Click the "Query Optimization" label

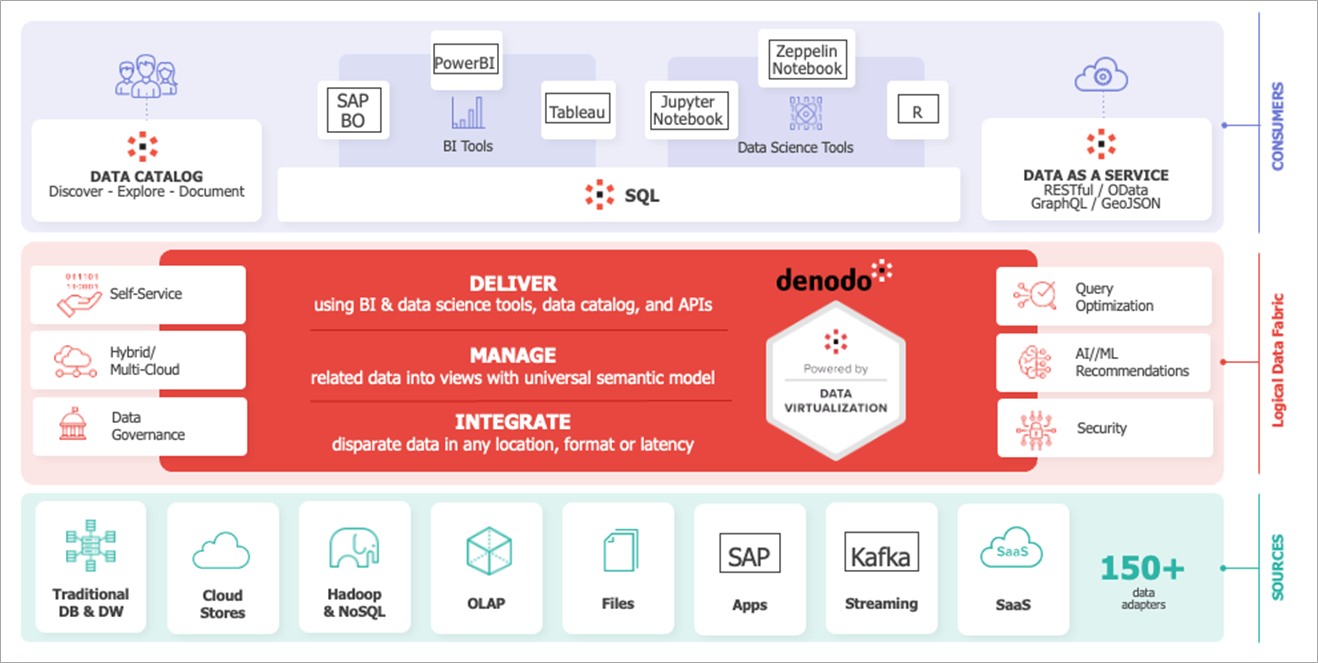(1115, 297)
